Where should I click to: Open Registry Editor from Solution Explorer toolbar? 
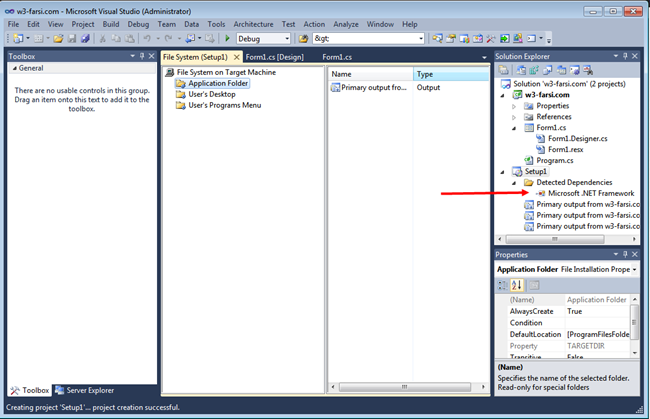(534, 70)
